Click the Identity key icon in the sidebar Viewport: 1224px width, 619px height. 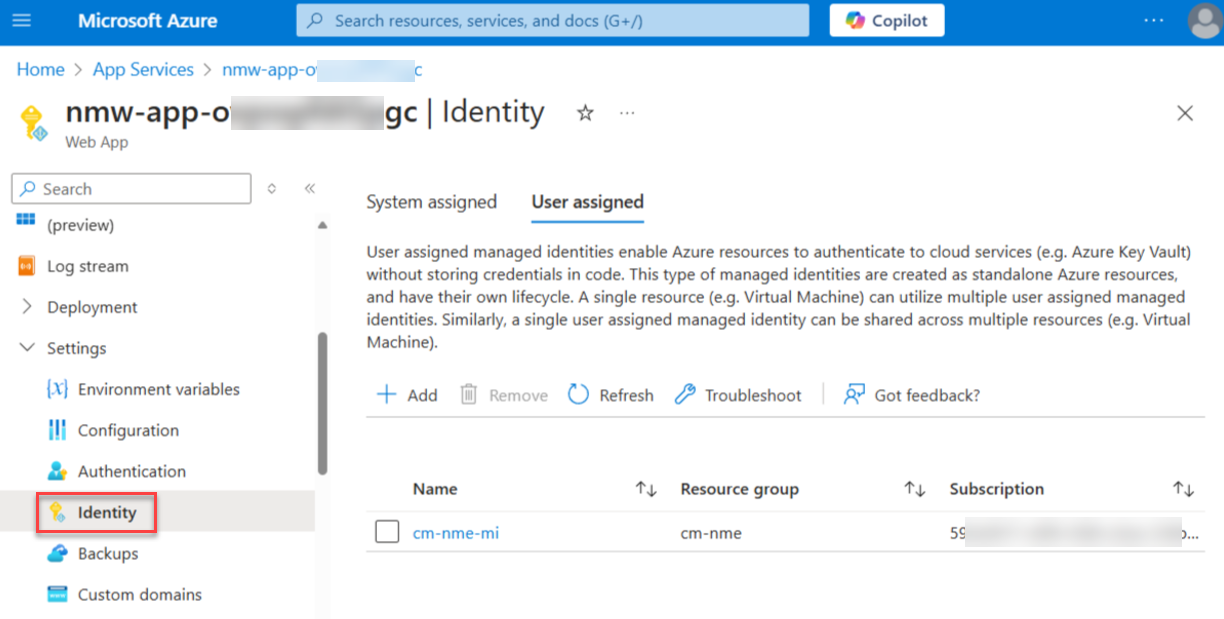pos(57,513)
